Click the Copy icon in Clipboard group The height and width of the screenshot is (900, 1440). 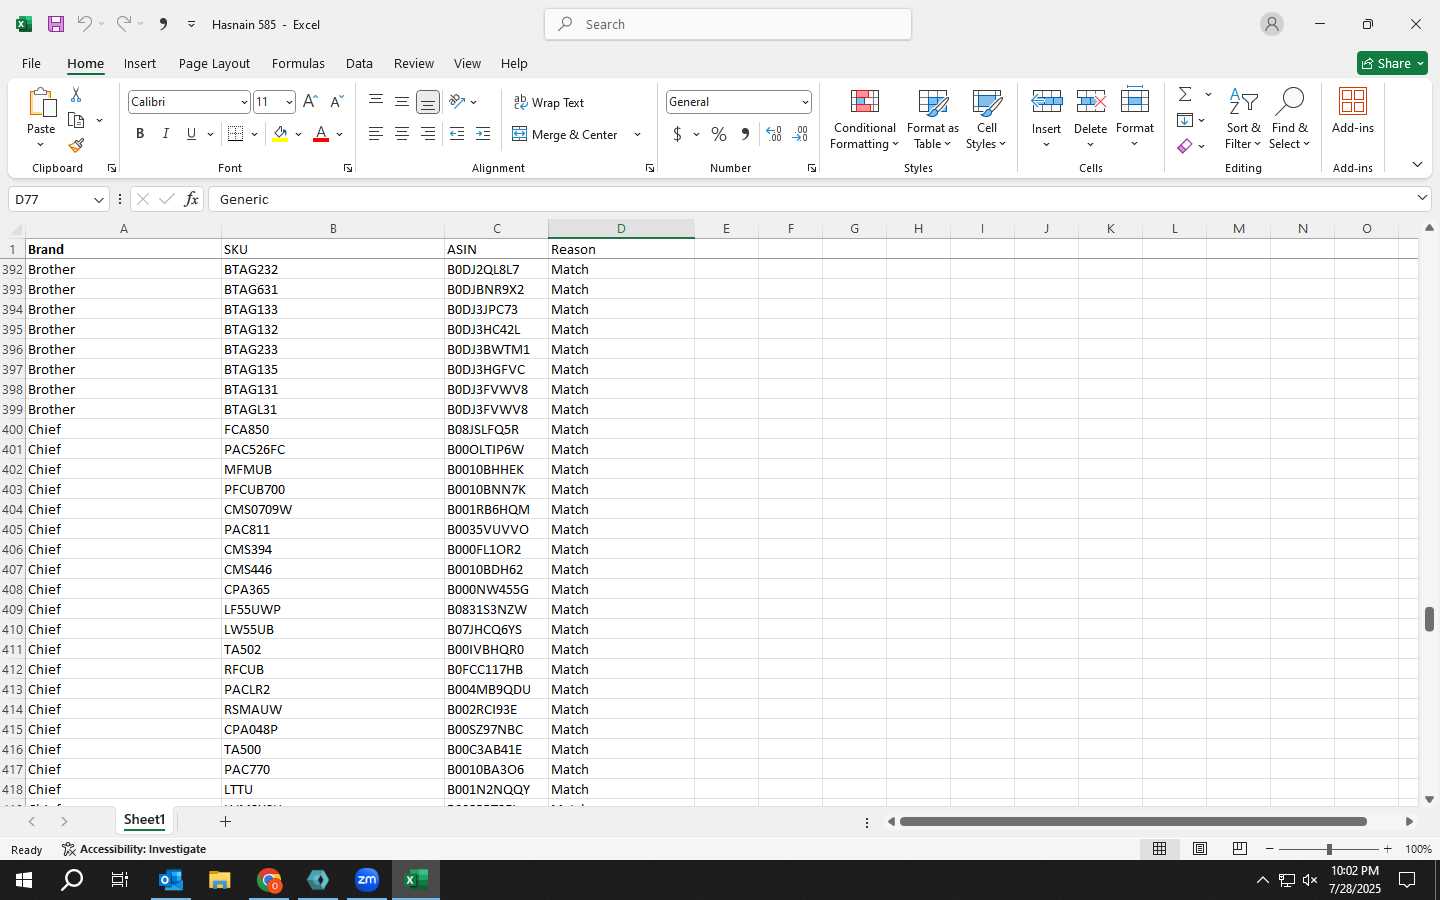[76, 120]
